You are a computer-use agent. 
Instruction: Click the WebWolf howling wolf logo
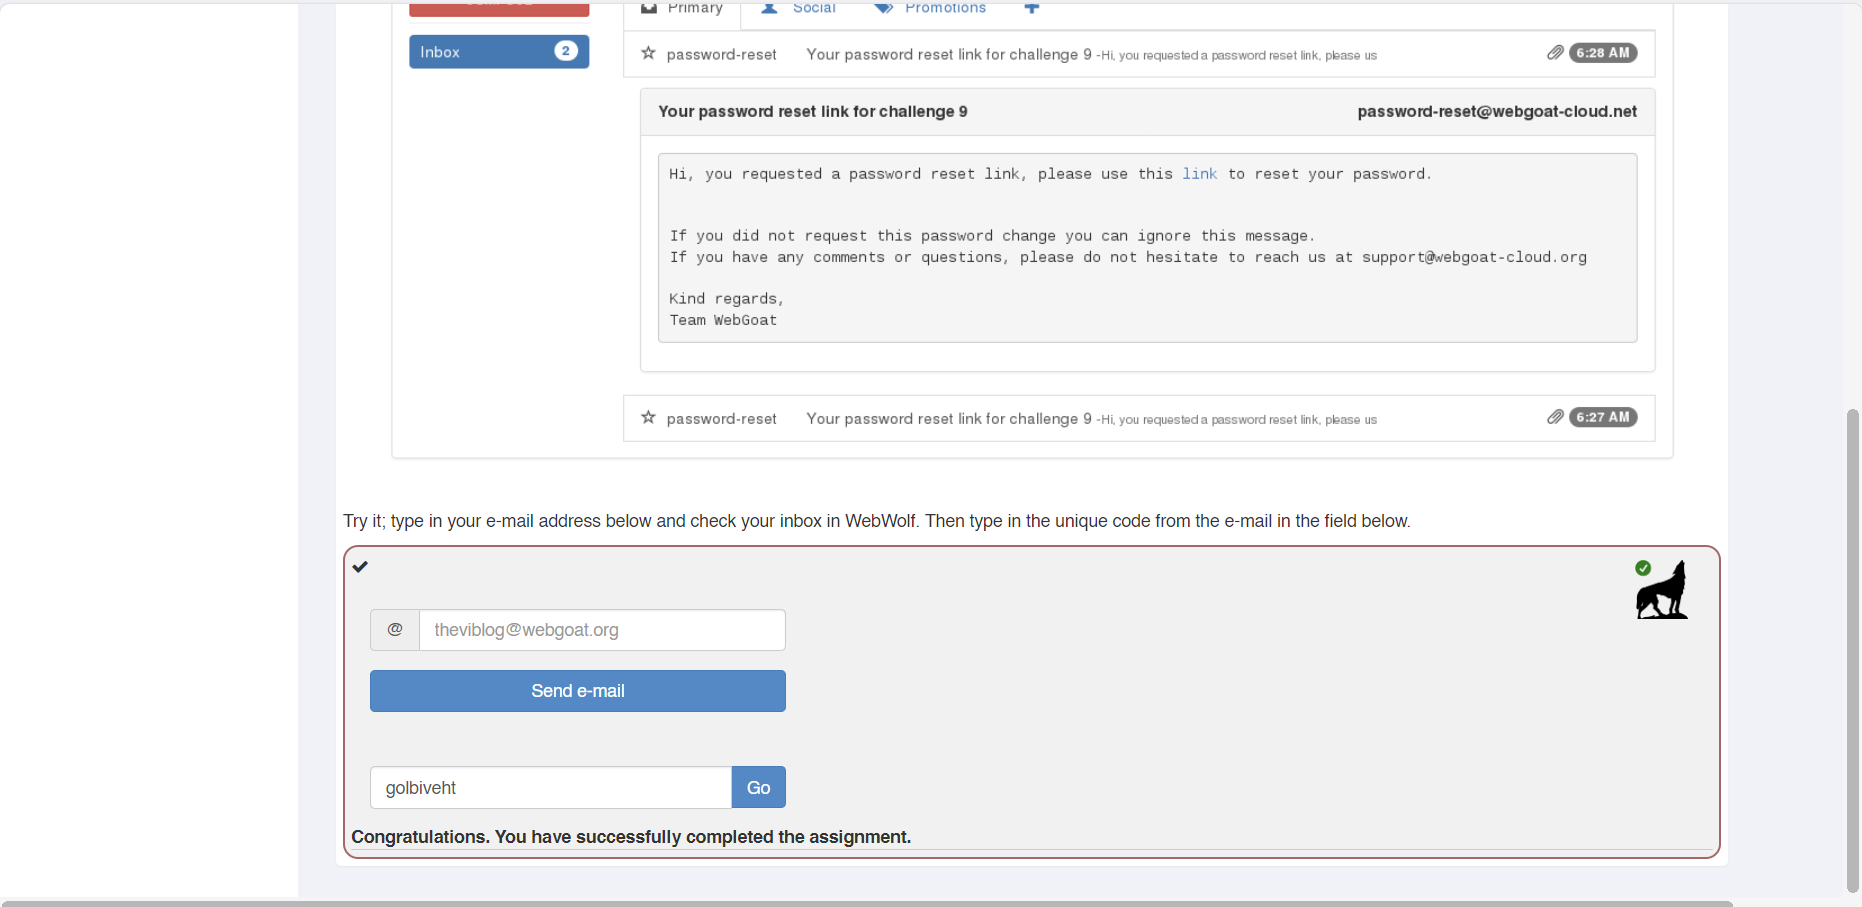[x=1661, y=591]
